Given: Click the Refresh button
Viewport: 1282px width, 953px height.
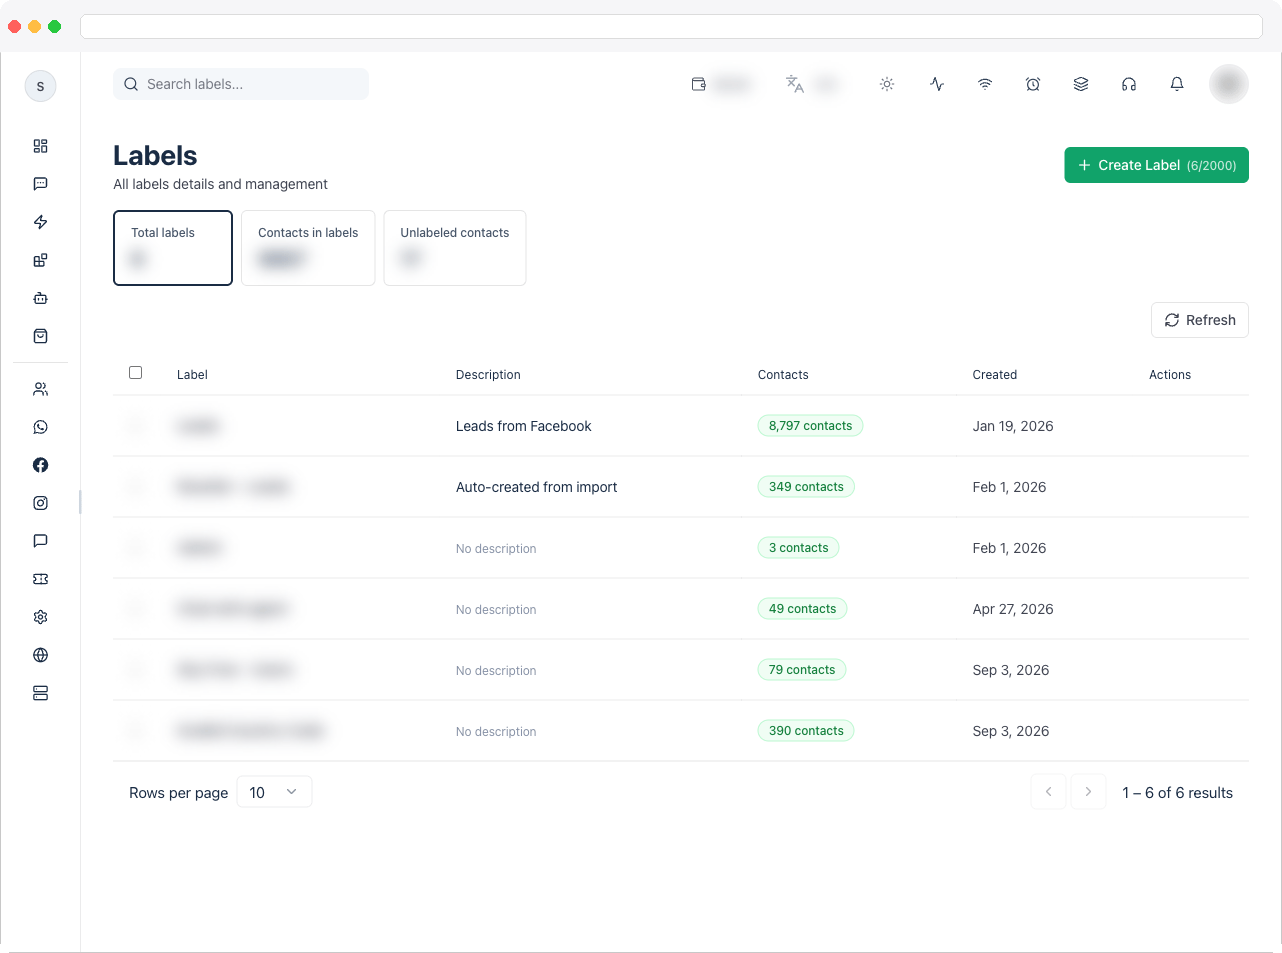Looking at the screenshot, I should [1200, 320].
